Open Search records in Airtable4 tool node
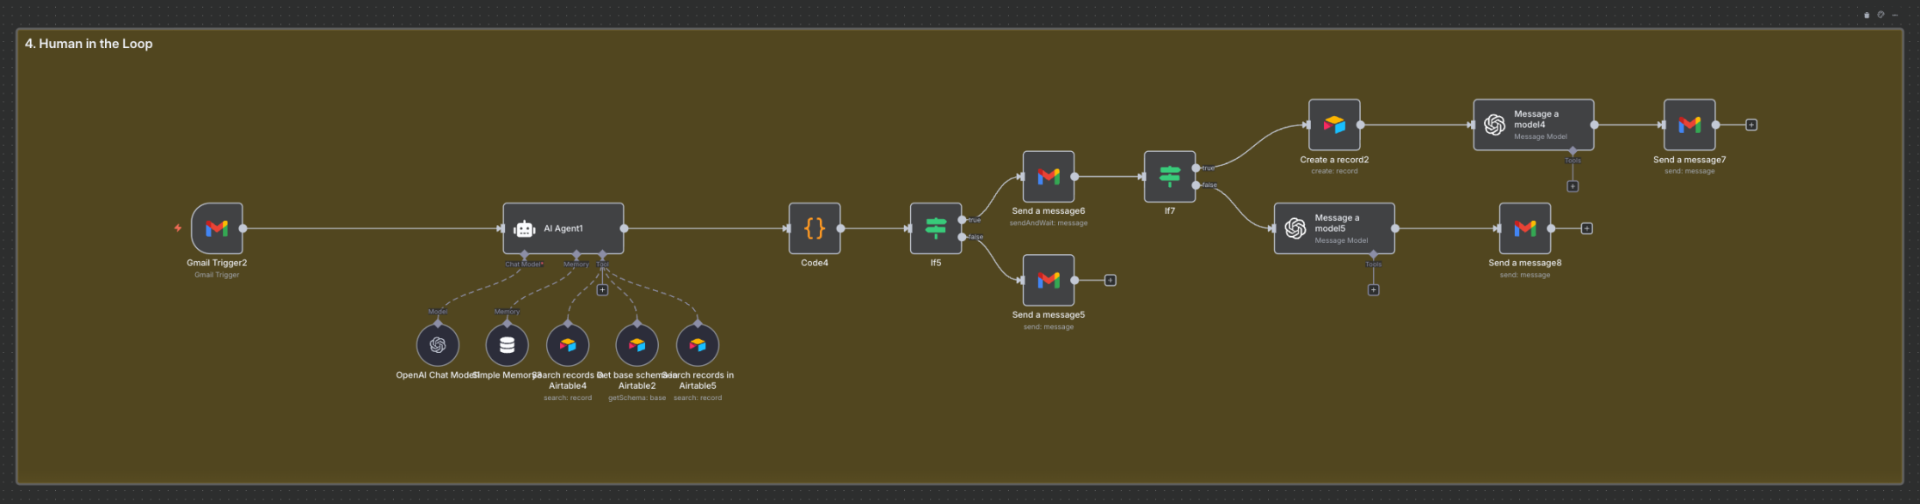 [x=568, y=345]
